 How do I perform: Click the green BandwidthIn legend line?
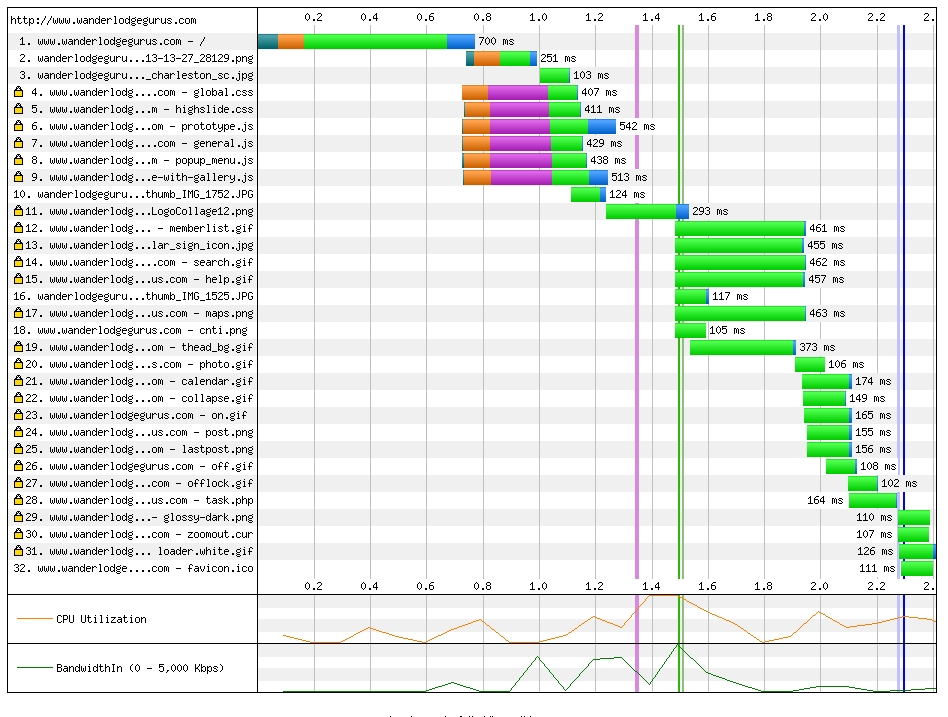(x=33, y=667)
